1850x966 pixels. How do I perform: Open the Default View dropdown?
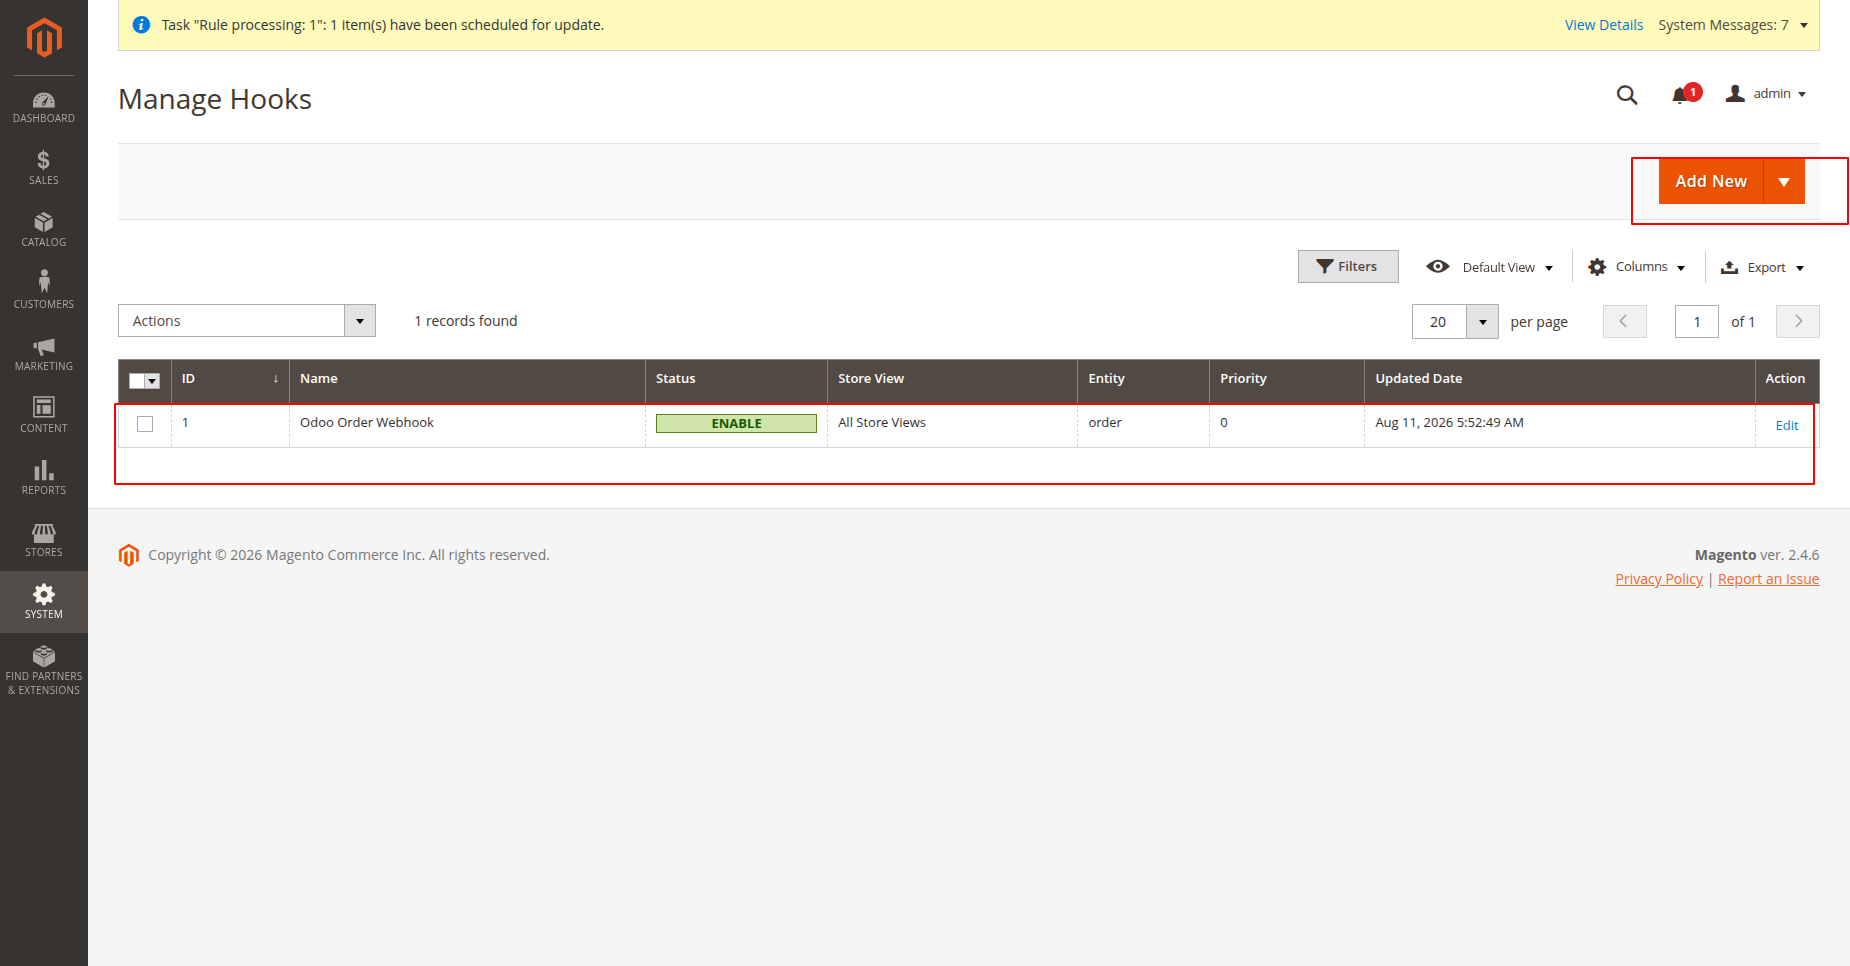coord(1490,267)
